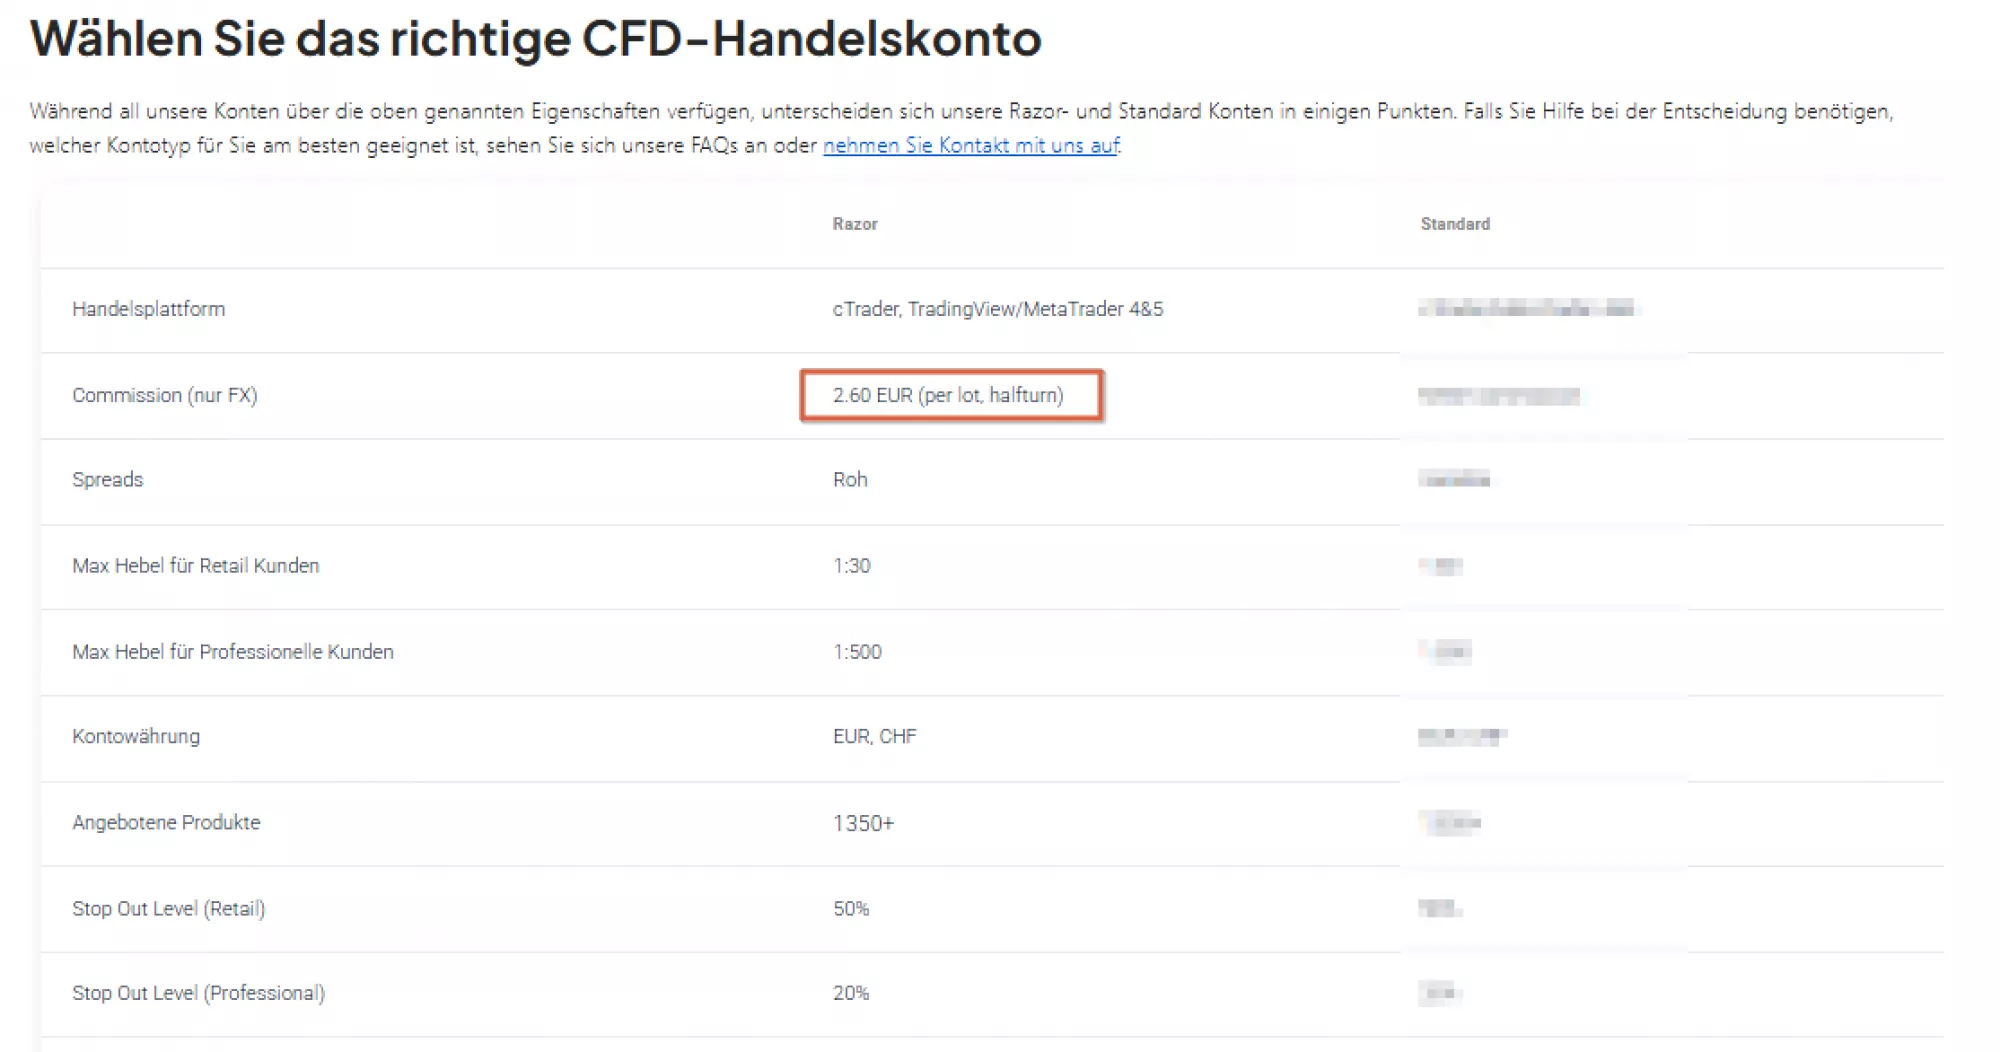Click the cTrader, TradingView/MetaTrader 4&5 cell

tap(997, 310)
